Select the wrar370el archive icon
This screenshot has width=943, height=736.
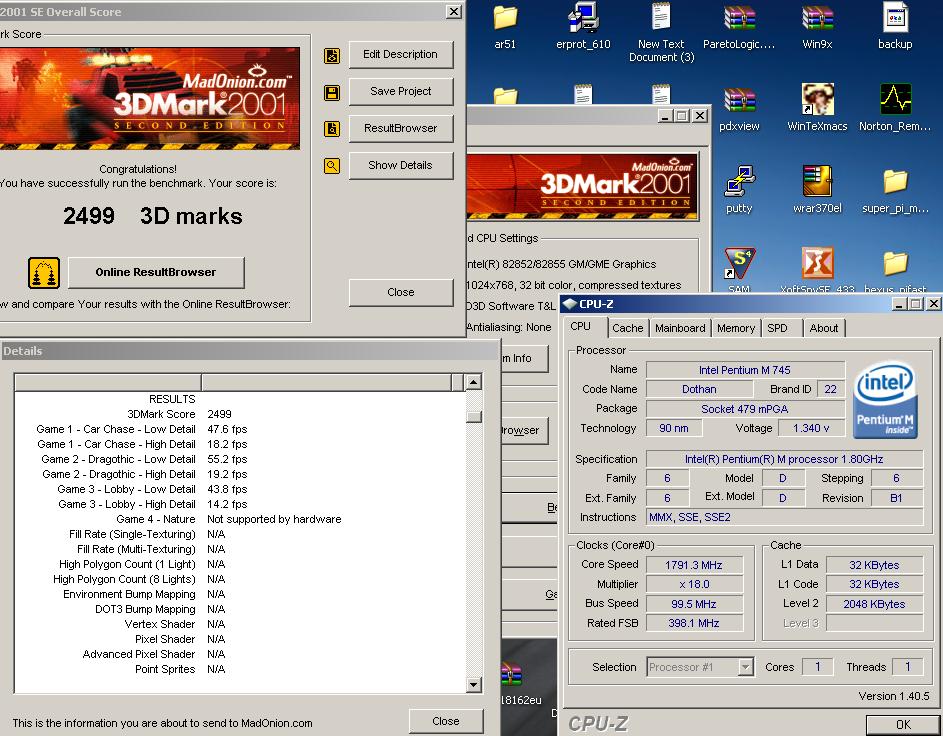click(817, 181)
